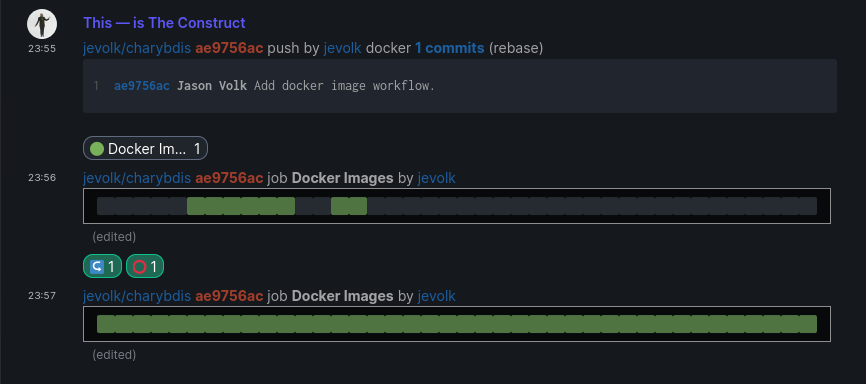This screenshot has height=384, width=866.
Task: Open red ae9756ac hash in push message
Action: [x=229, y=49]
